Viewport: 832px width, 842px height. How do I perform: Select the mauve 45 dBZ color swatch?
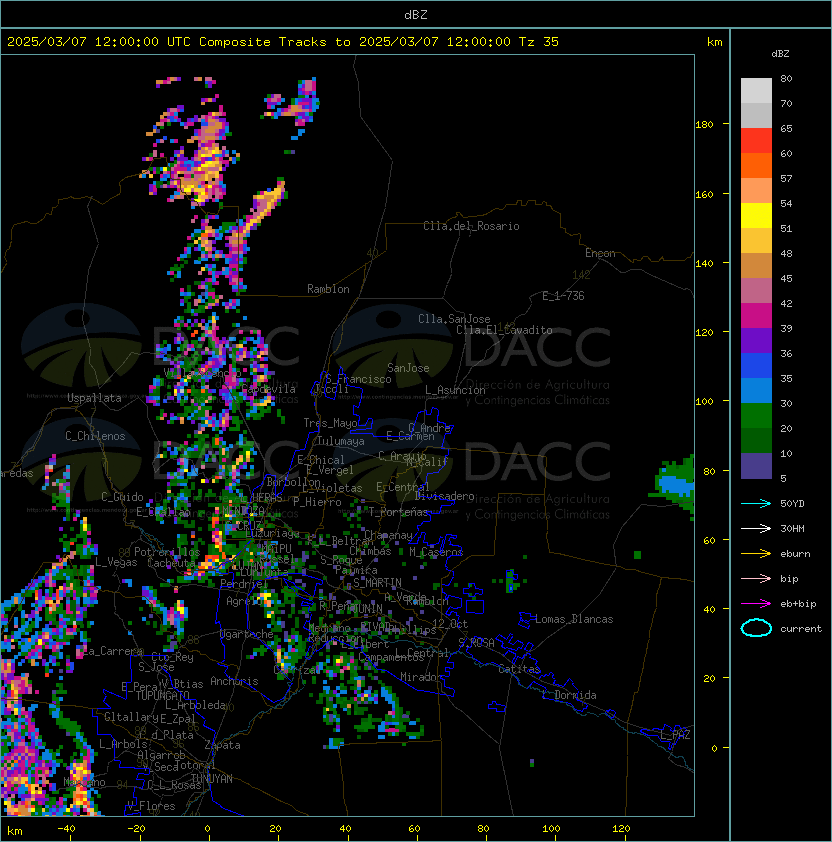point(756,291)
